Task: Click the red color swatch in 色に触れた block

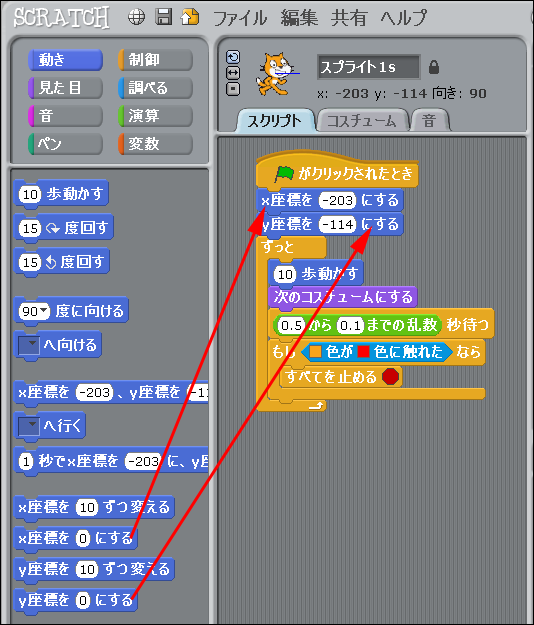Action: pyautogui.click(x=363, y=351)
